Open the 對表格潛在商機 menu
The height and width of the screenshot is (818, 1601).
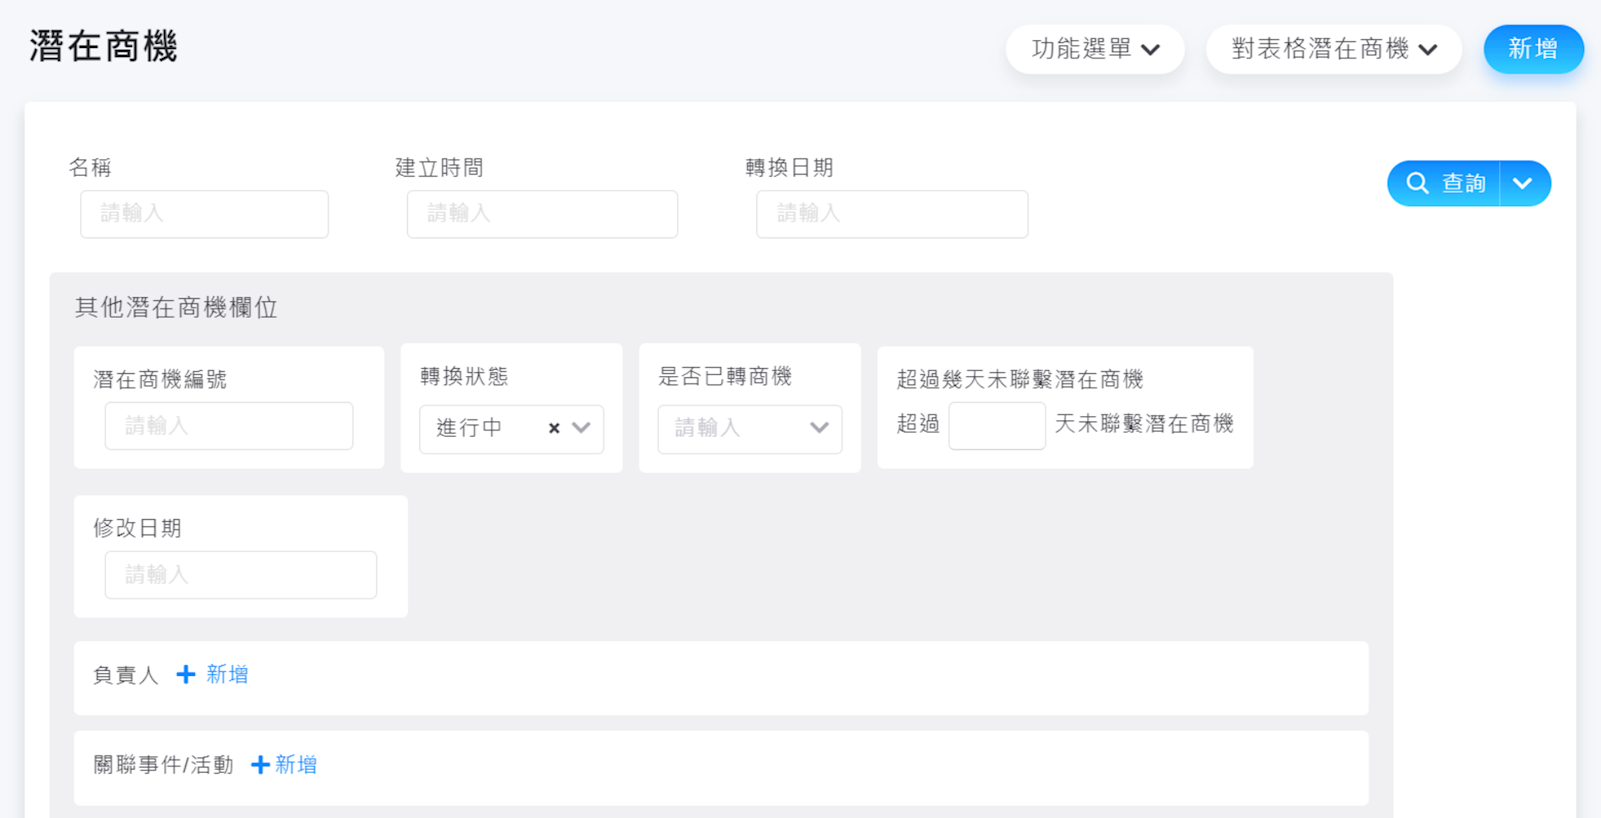tap(1333, 49)
